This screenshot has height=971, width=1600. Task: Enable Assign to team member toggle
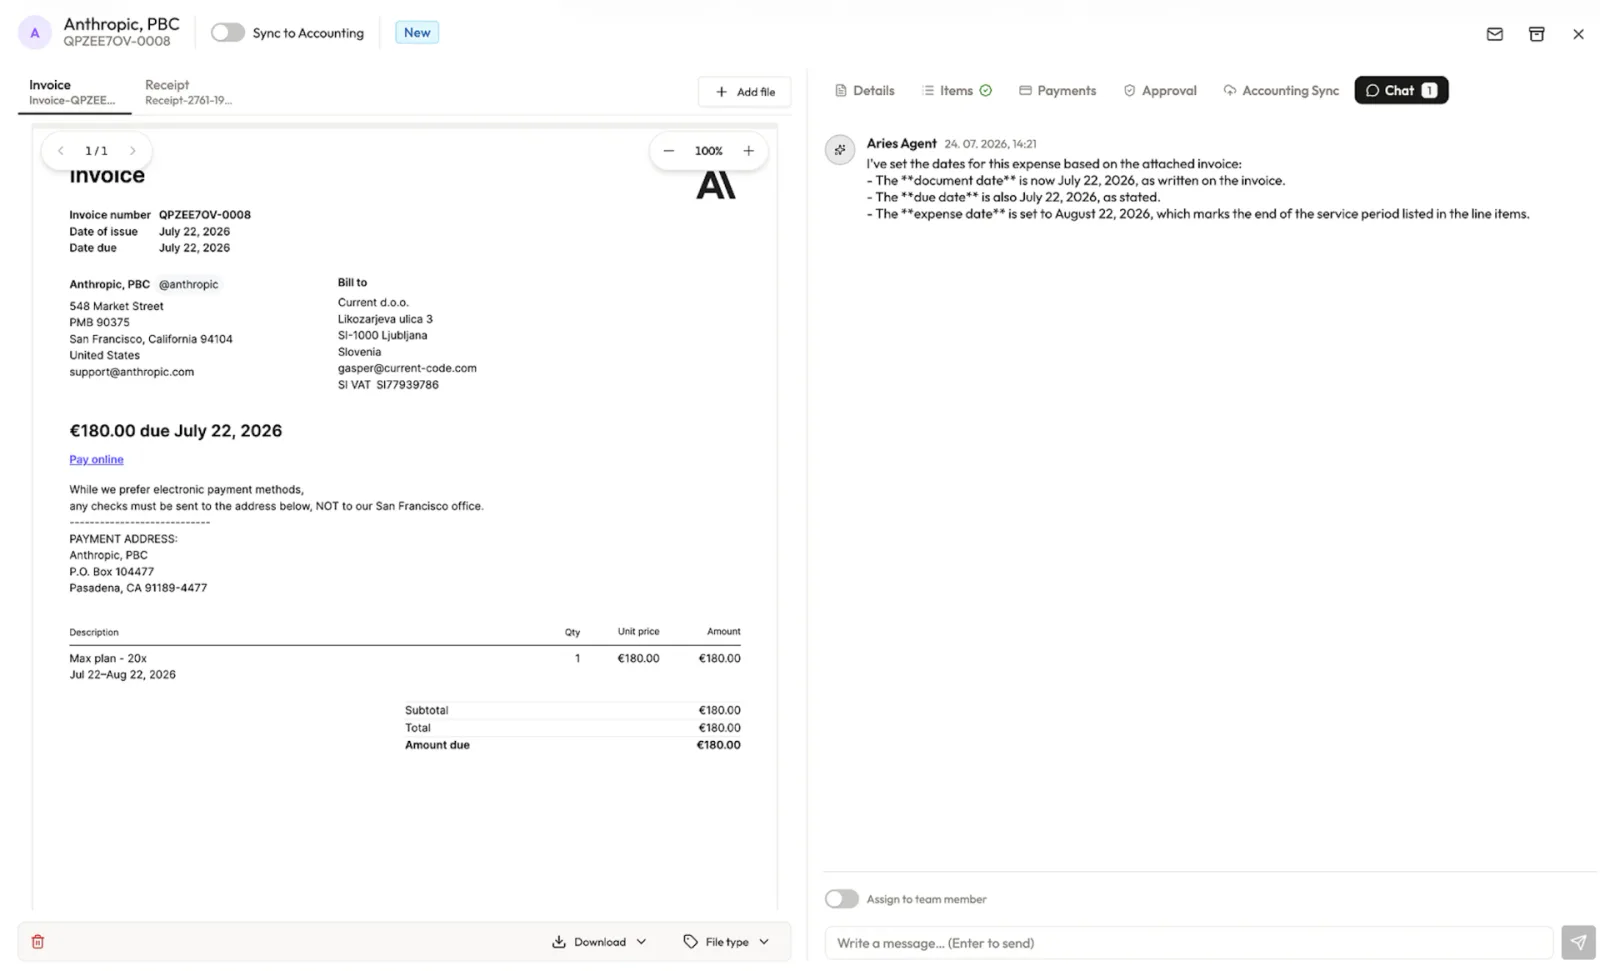click(842, 899)
